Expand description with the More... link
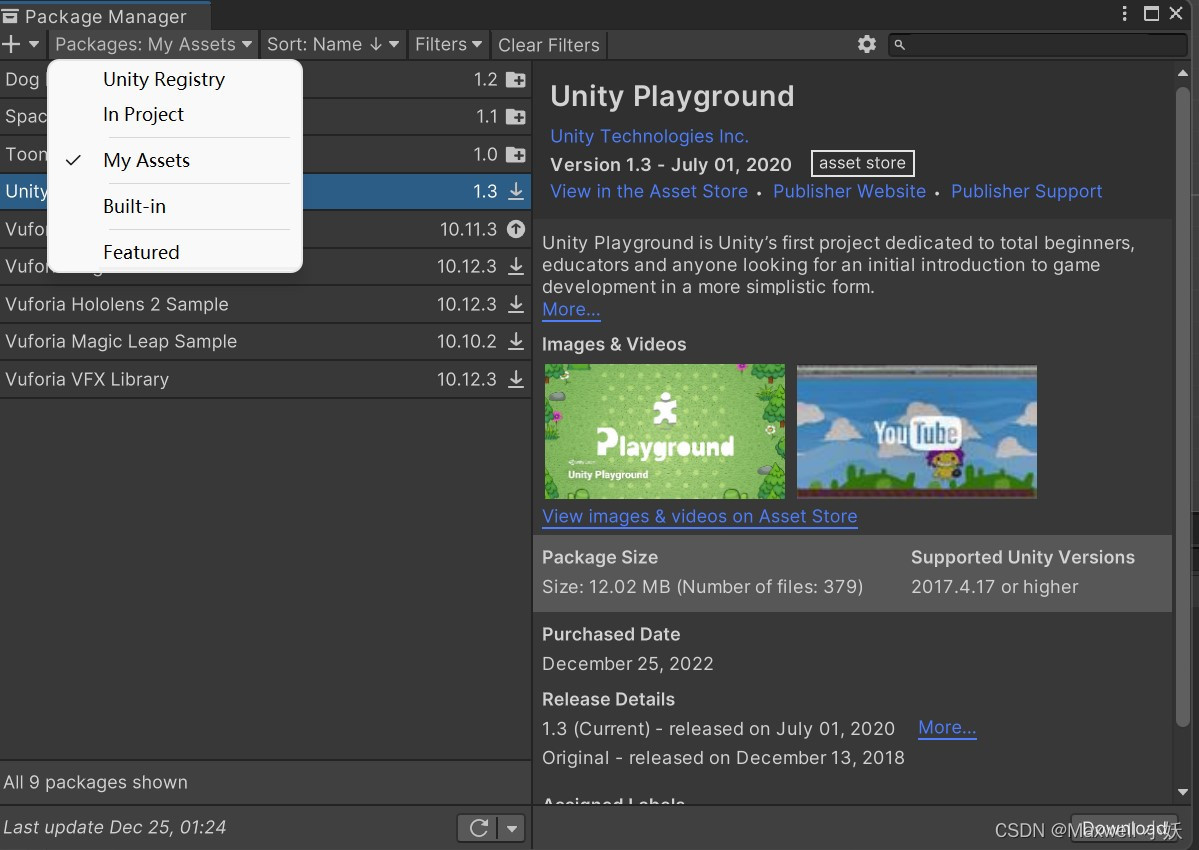Viewport: 1199px width, 850px height. click(x=571, y=310)
